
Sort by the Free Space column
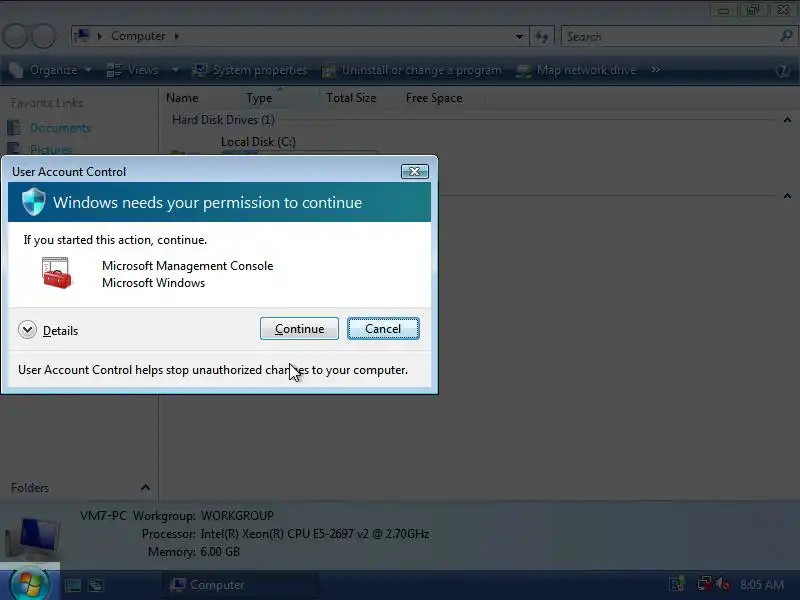[x=434, y=98]
